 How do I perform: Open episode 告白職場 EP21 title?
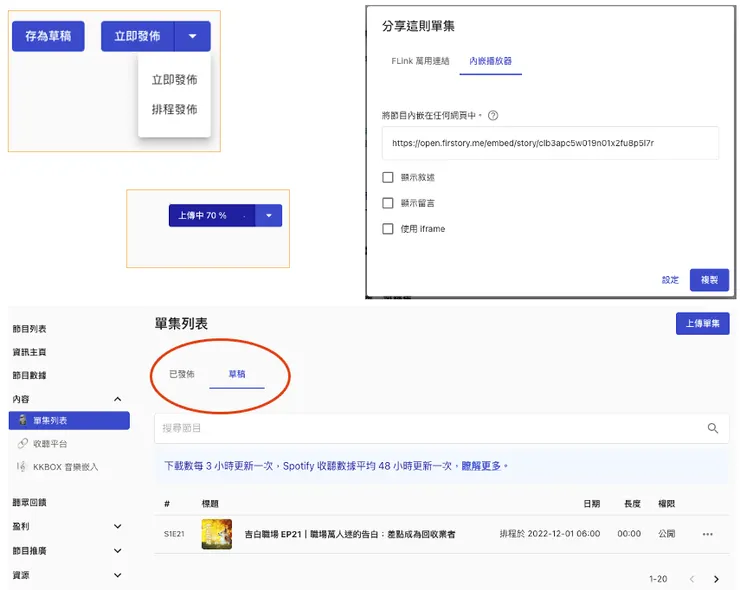pyautogui.click(x=350, y=534)
